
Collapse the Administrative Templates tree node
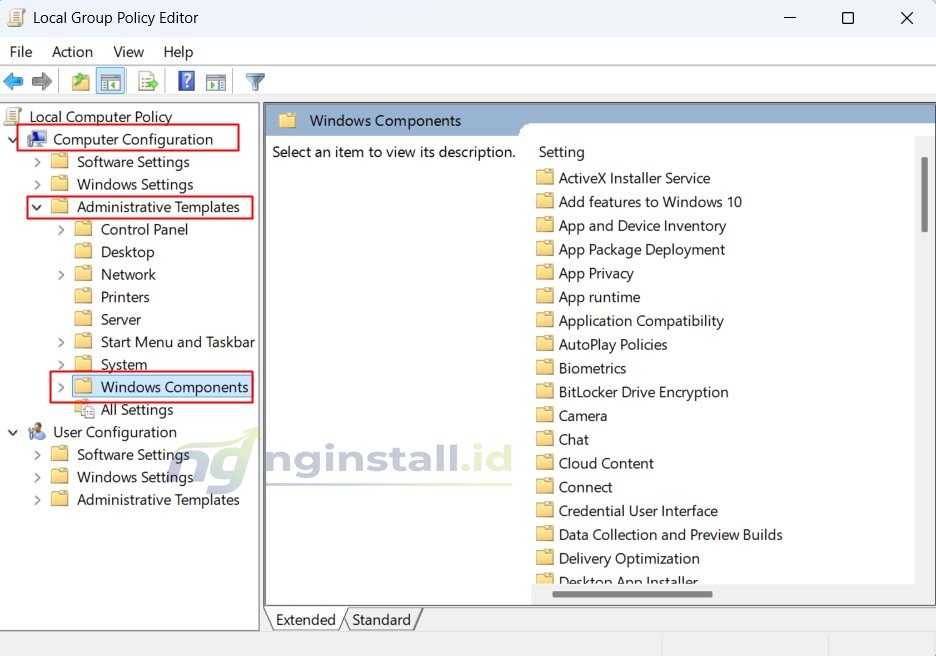click(x=36, y=207)
